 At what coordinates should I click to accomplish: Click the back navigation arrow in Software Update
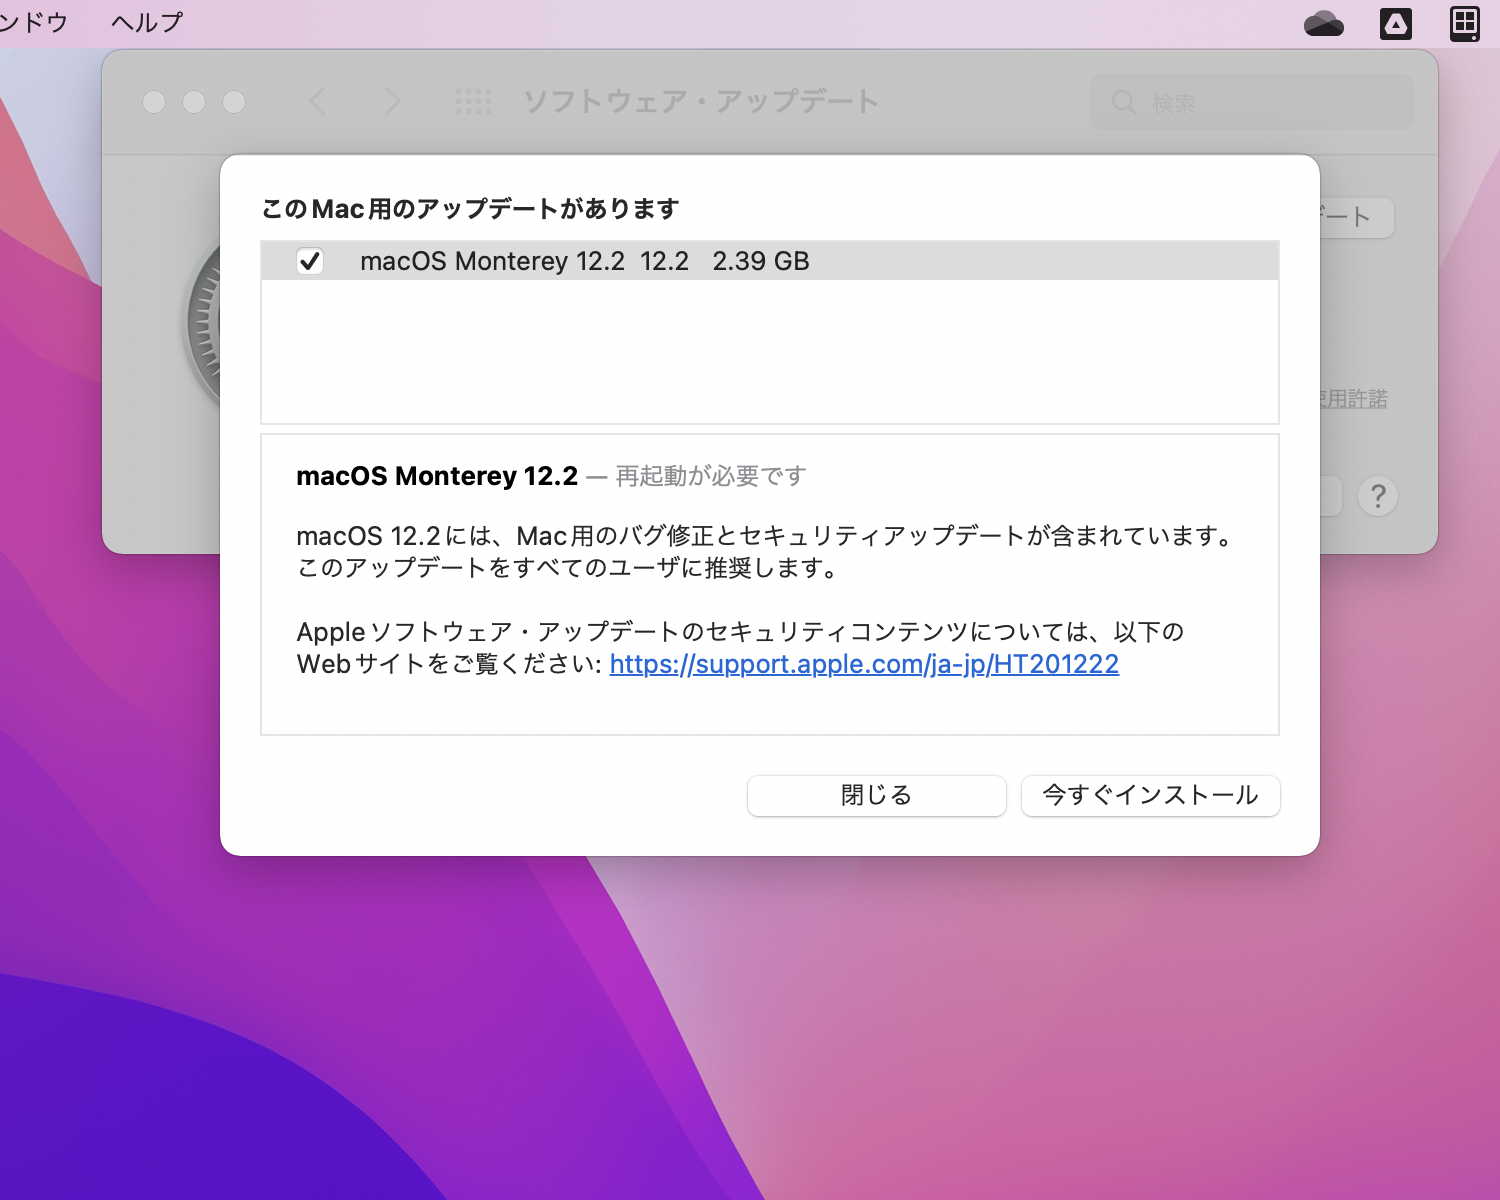click(x=318, y=101)
